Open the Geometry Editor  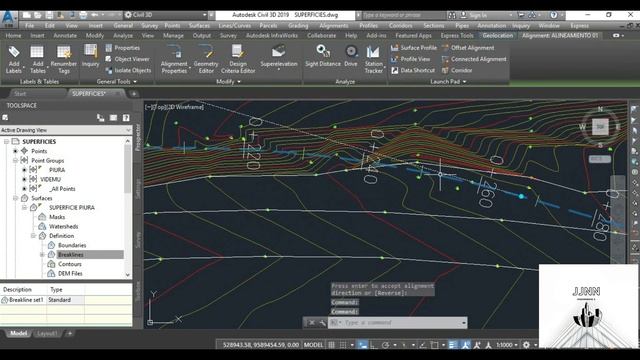[x=206, y=59]
